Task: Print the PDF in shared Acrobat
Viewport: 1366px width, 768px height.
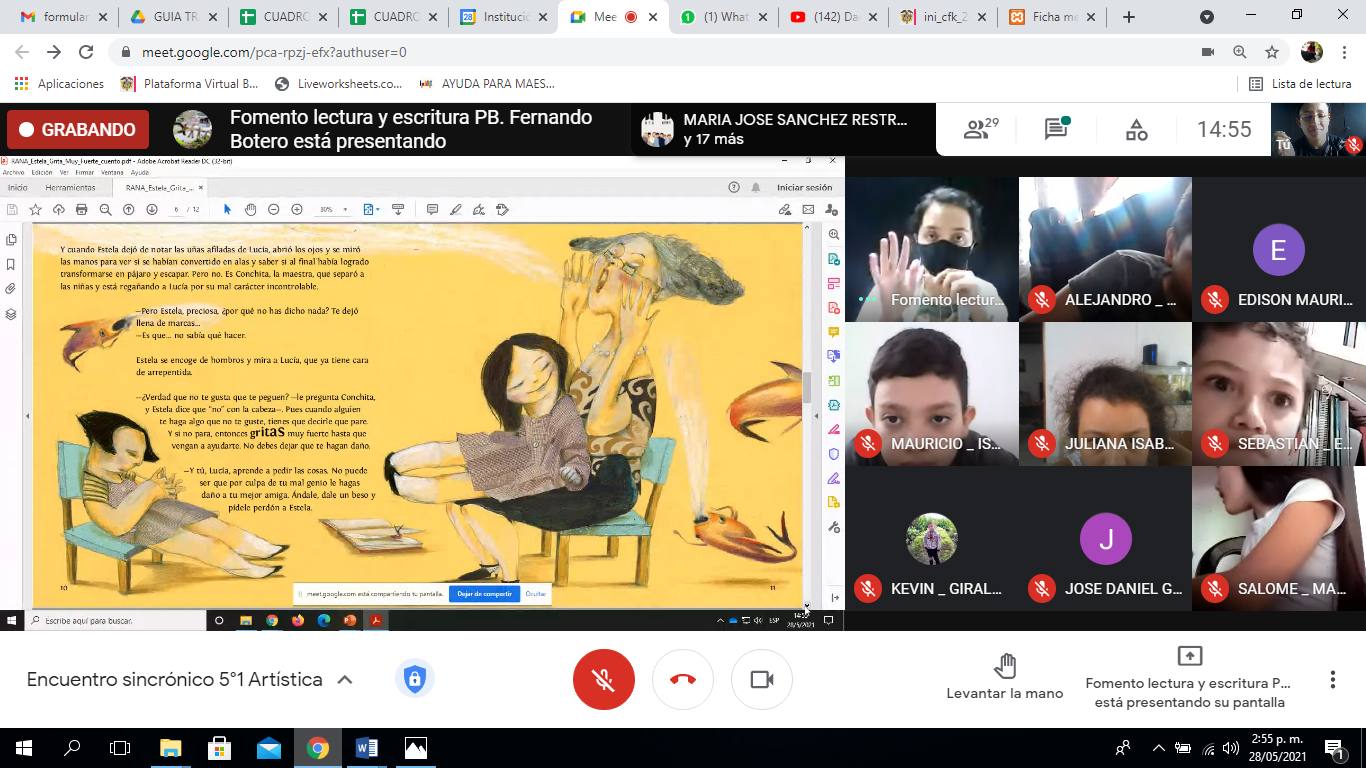Action: [x=82, y=209]
